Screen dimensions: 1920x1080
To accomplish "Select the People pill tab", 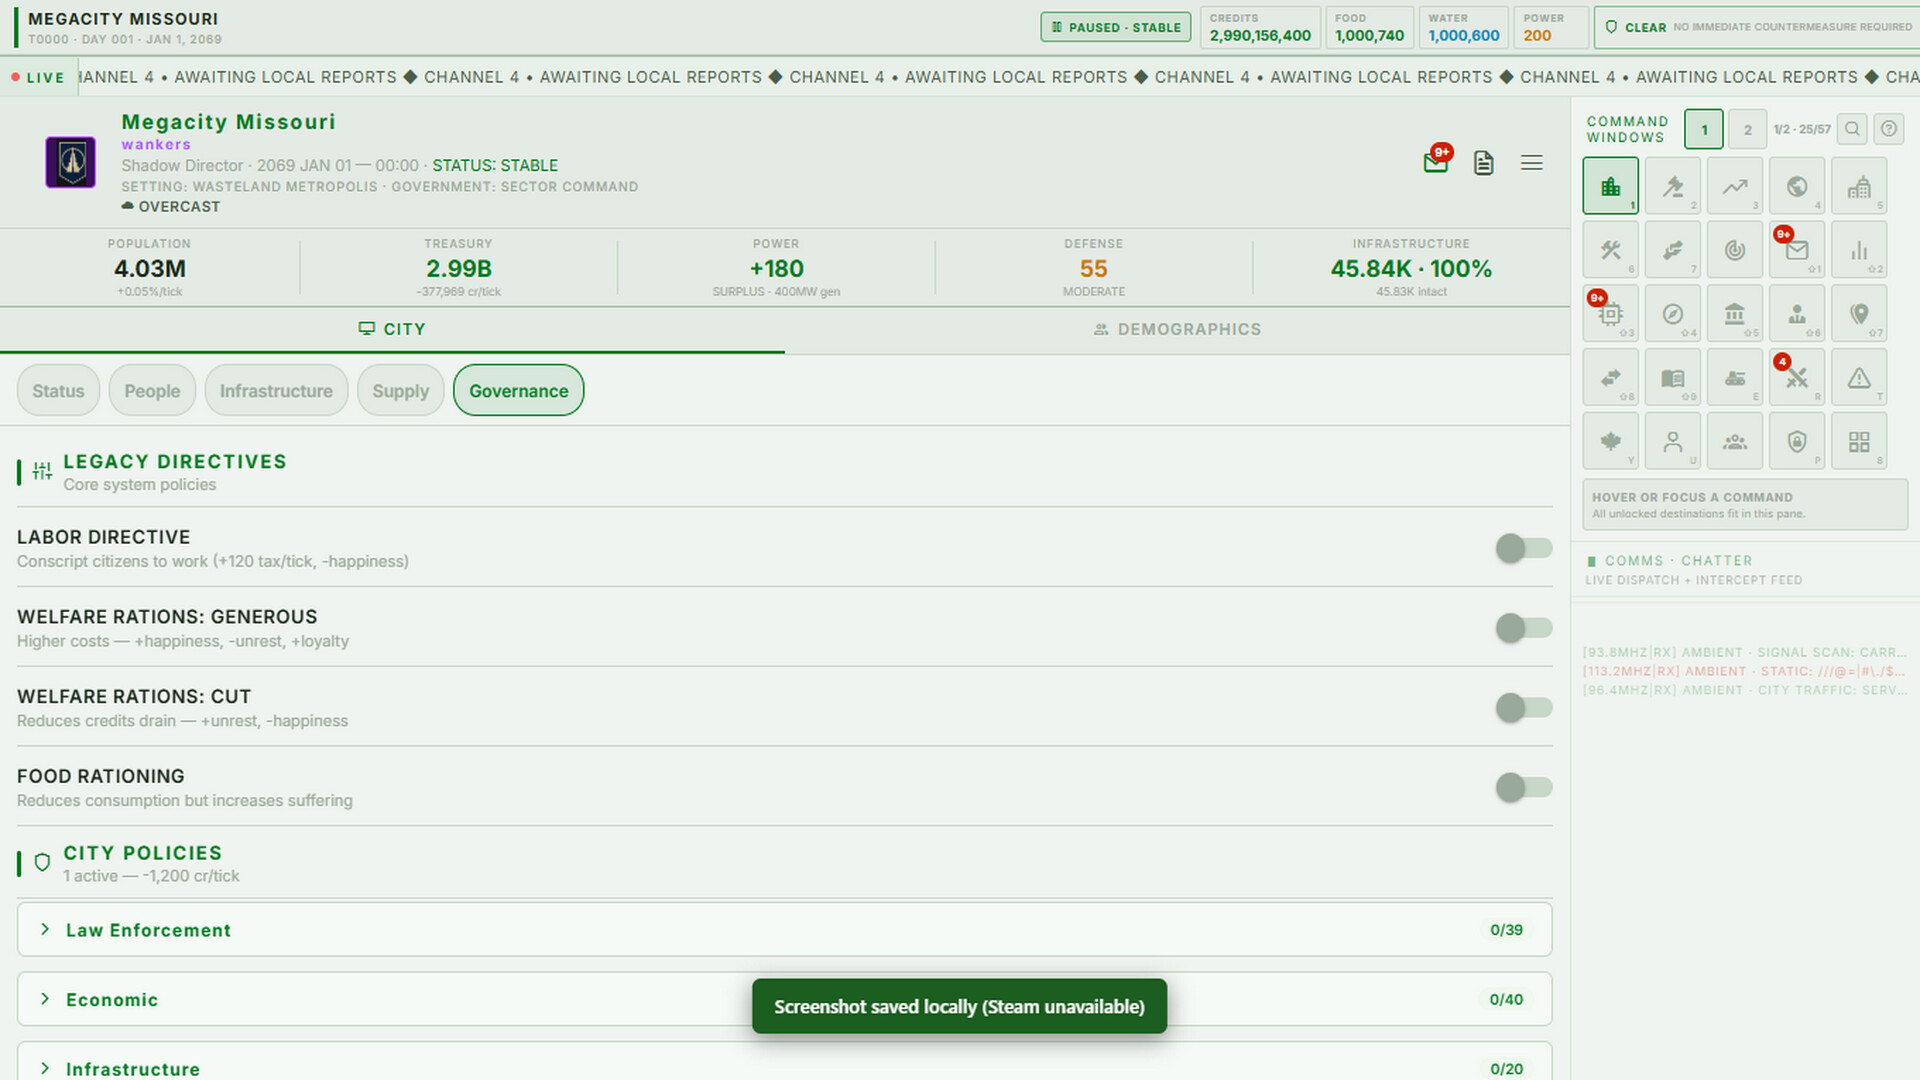I will tap(152, 391).
